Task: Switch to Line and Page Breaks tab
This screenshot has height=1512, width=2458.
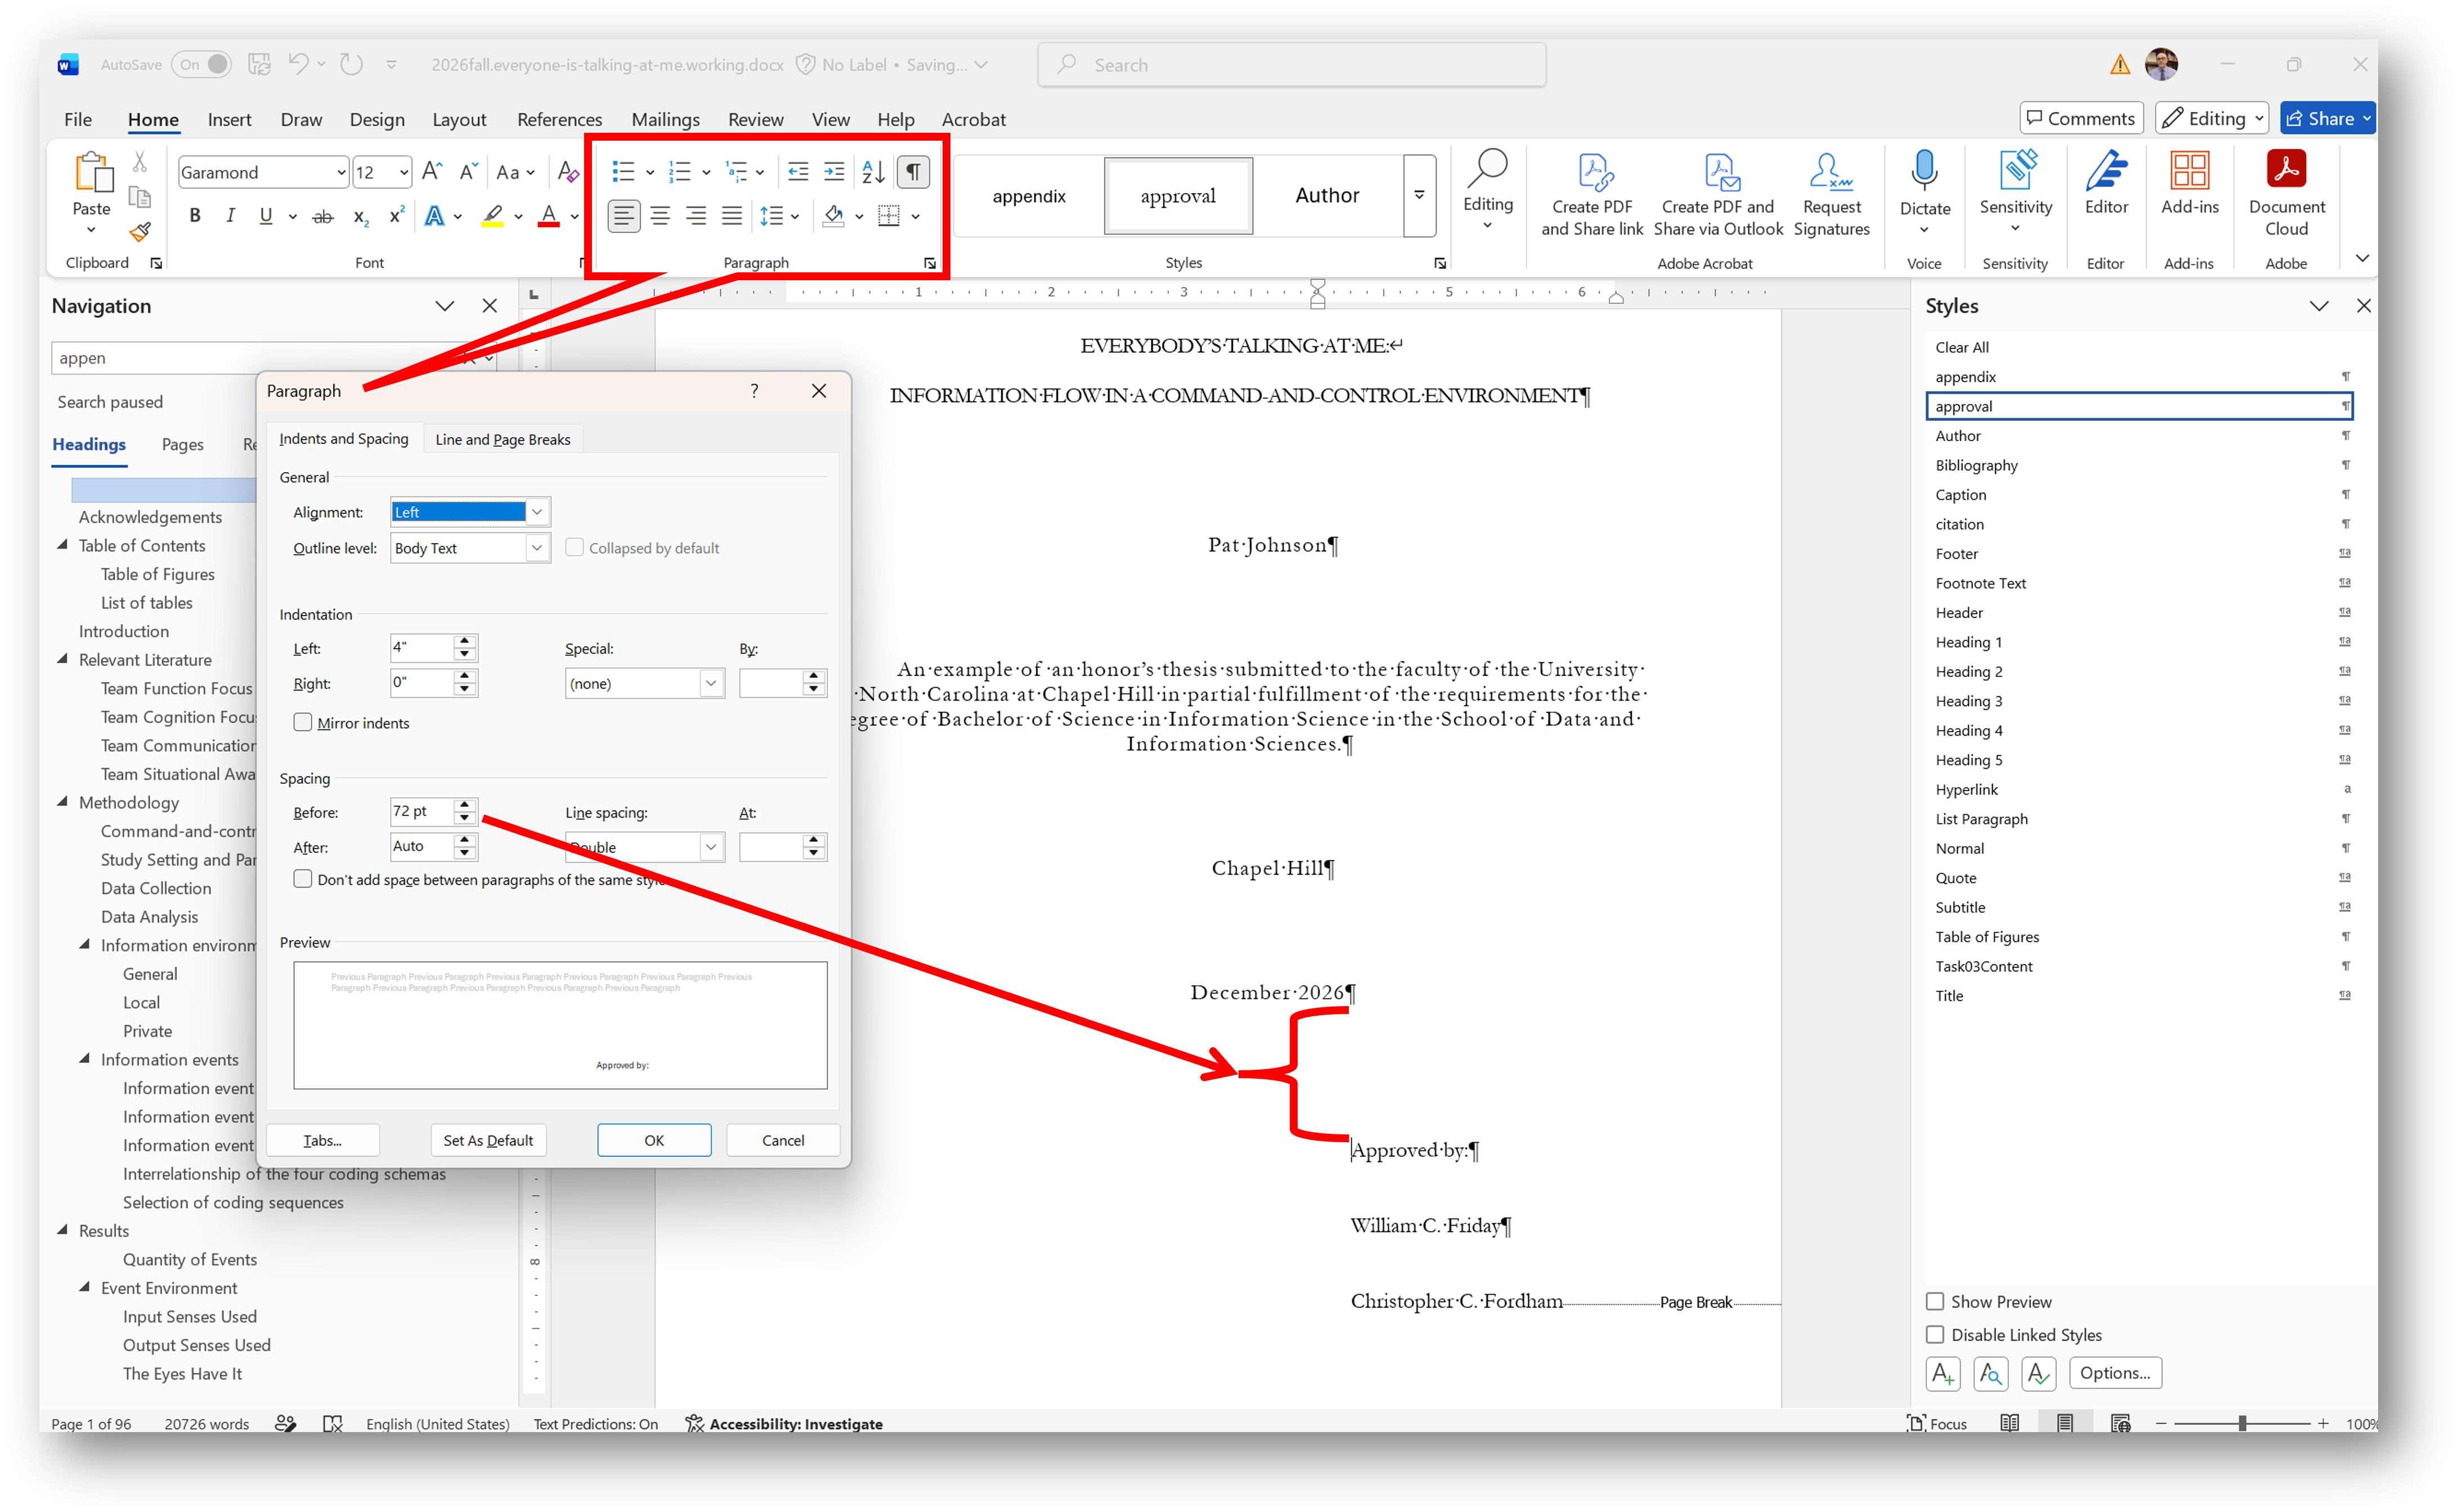Action: [x=502, y=439]
